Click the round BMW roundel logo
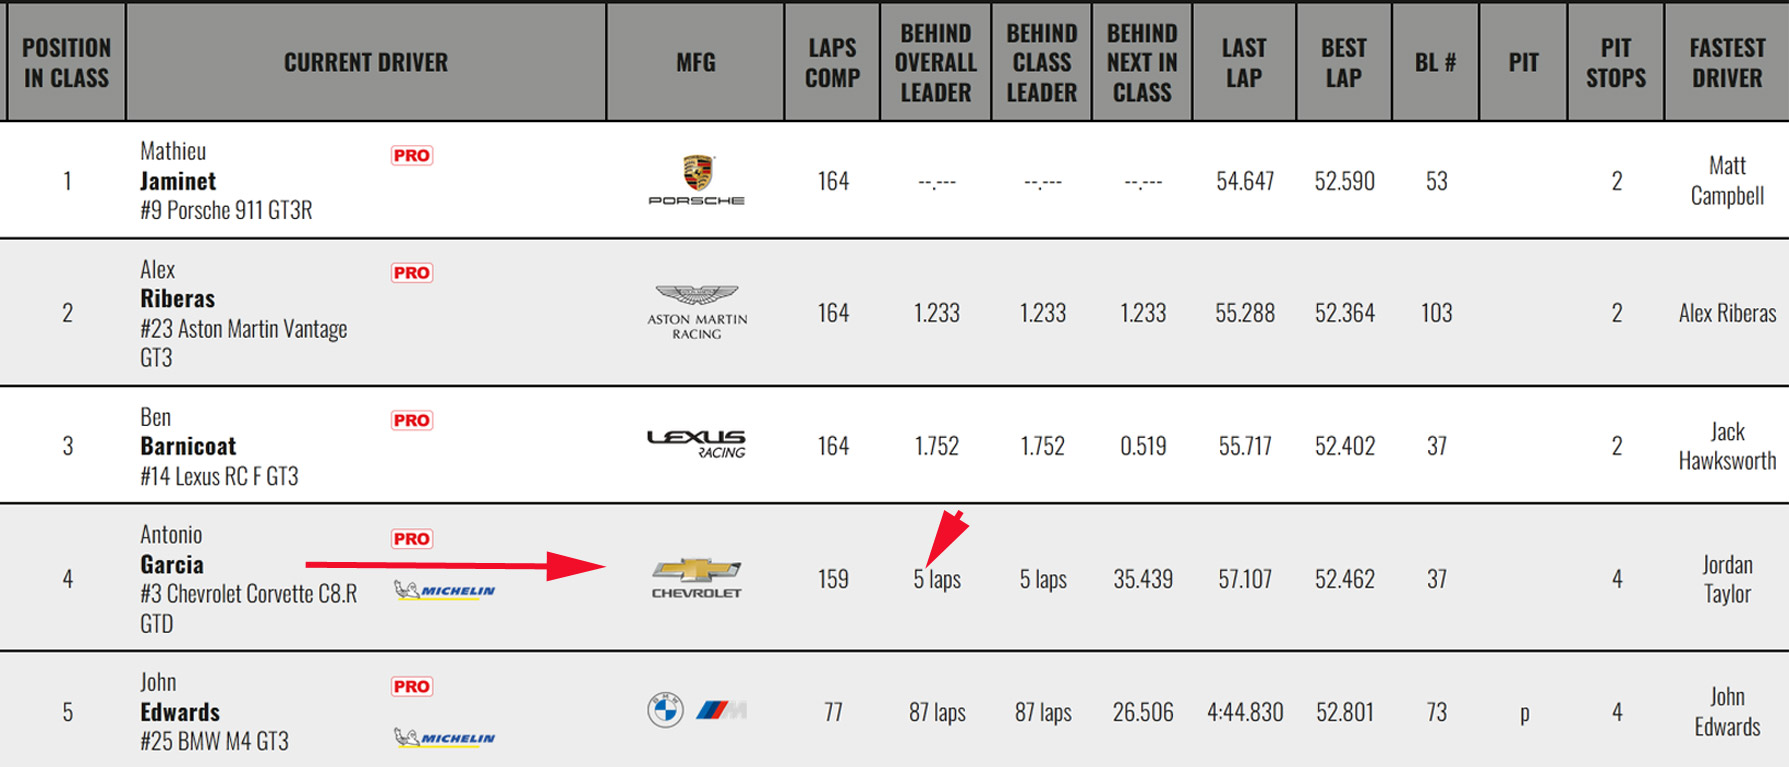This screenshot has width=1789, height=767. (x=665, y=710)
